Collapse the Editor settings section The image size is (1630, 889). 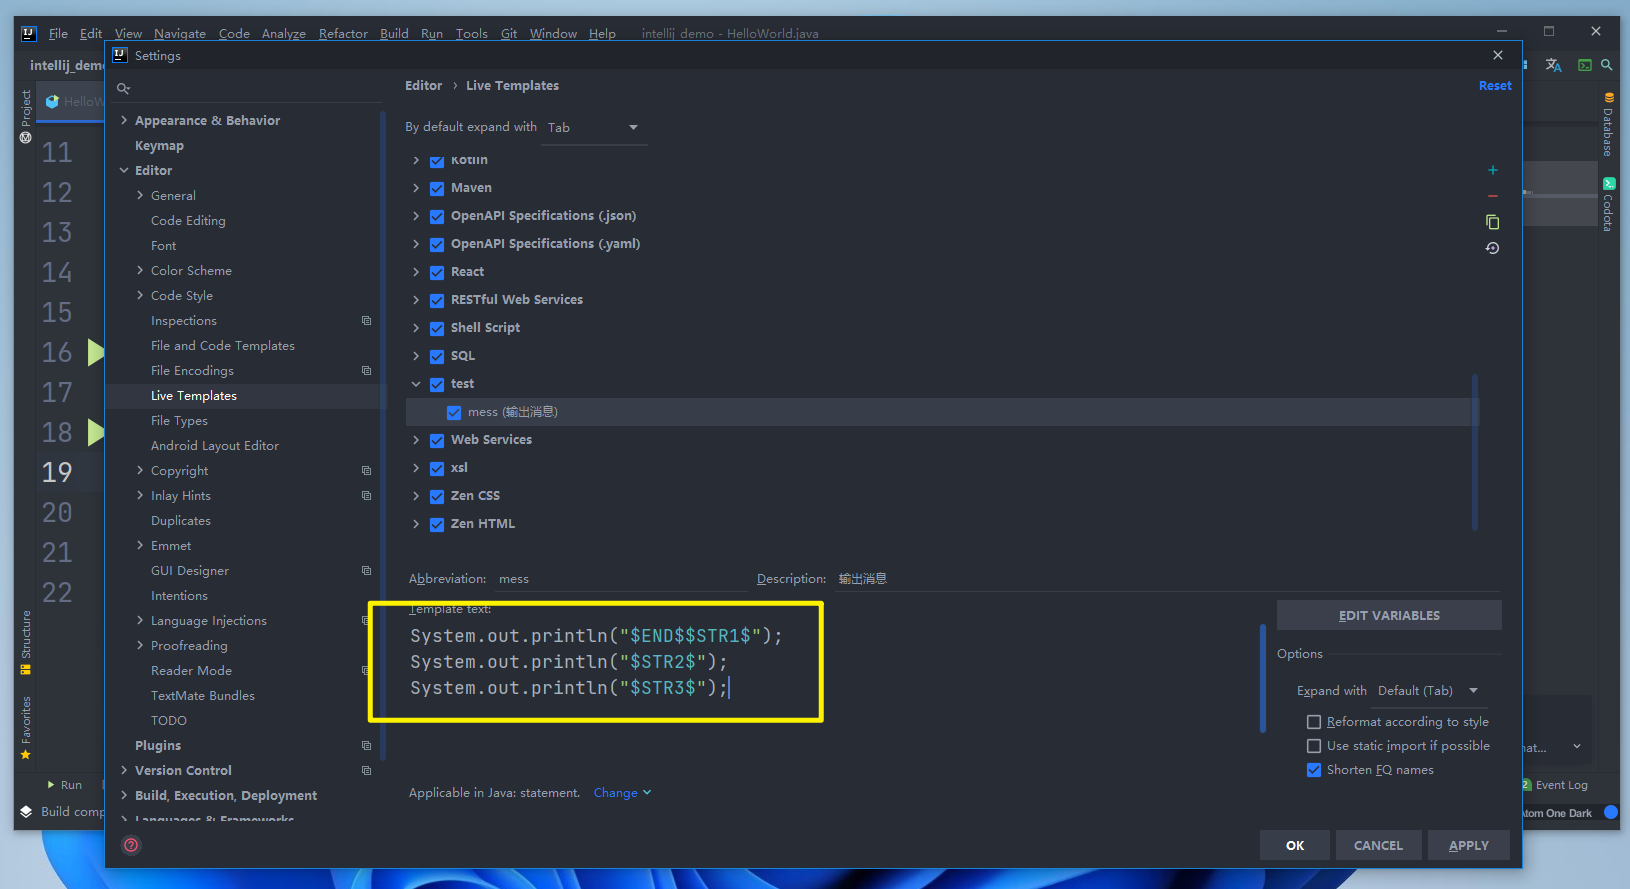(x=124, y=171)
